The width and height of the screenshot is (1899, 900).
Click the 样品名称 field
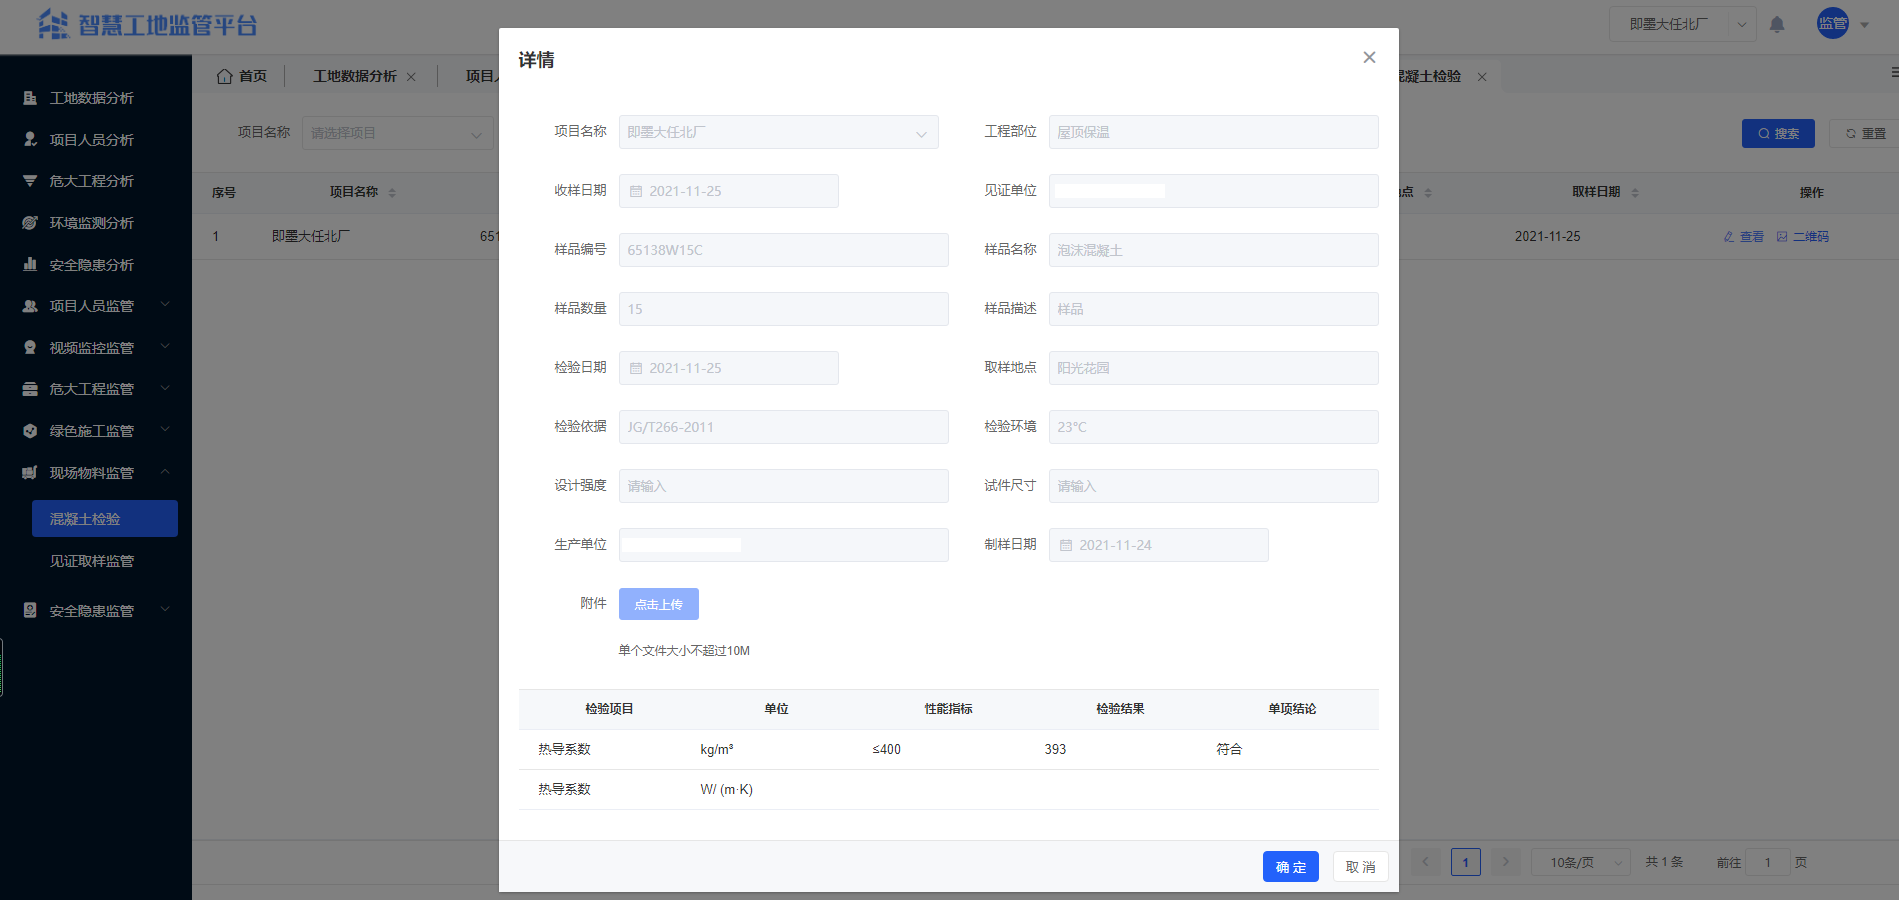1213,250
